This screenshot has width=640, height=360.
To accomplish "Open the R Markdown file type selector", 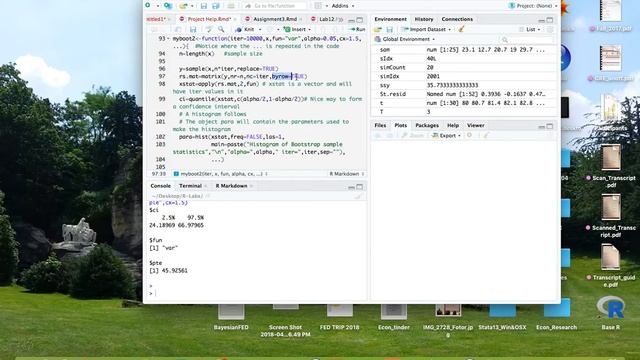I will click(x=347, y=174).
